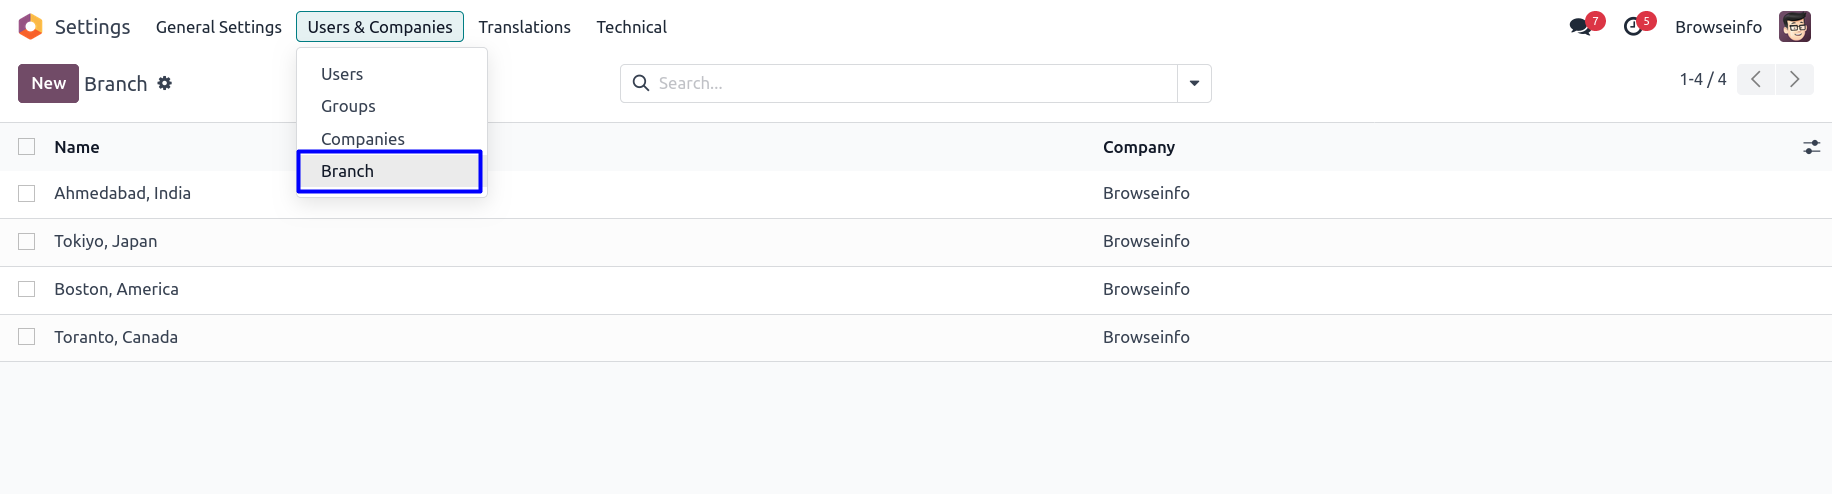Select the Toranto, Canada row checkbox
This screenshot has height=494, width=1832.
pyautogui.click(x=27, y=337)
